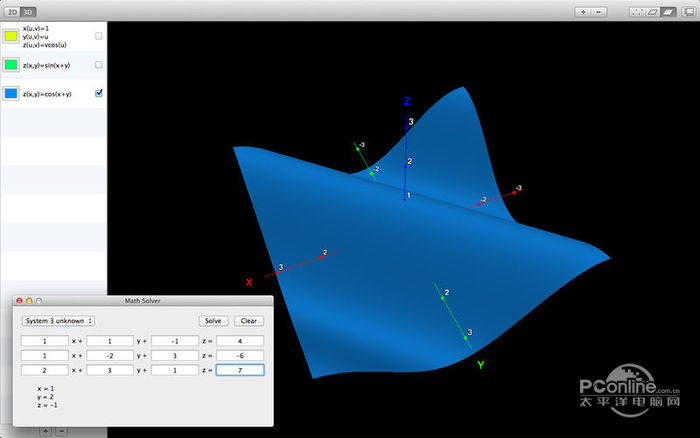
Task: Enable the parametric x(u,v)=1 surface checkbox
Action: pos(99,36)
